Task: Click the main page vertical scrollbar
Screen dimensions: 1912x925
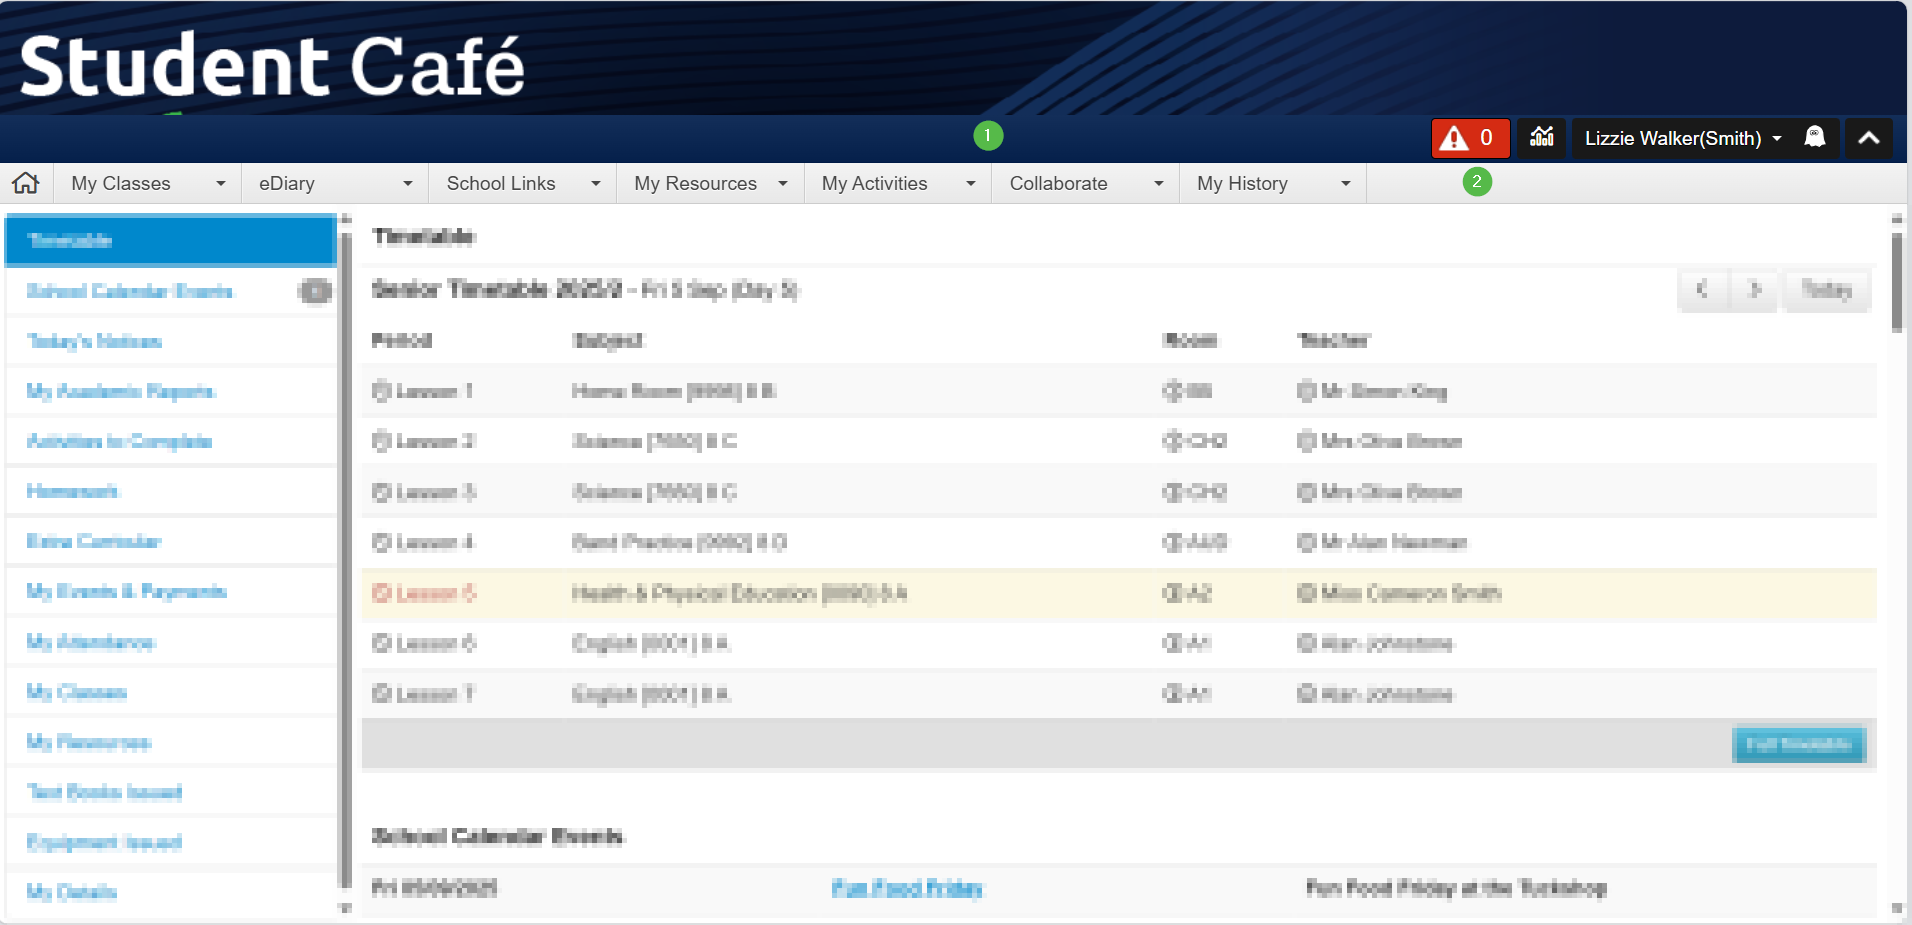Action: pyautogui.click(x=1896, y=283)
